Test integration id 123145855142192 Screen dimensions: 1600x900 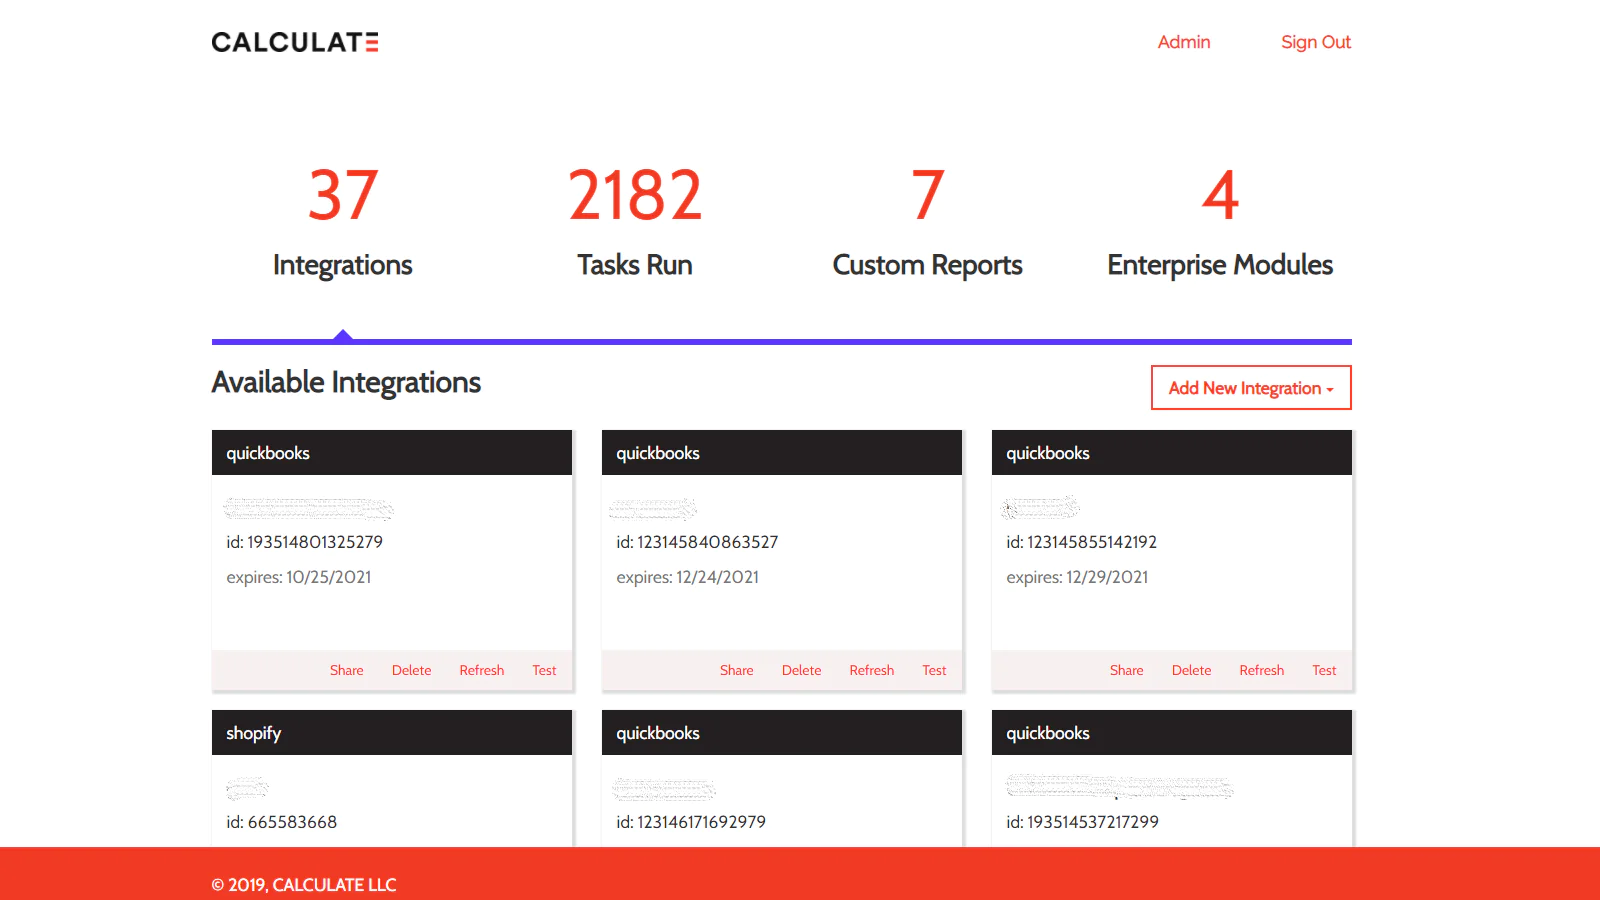point(1324,670)
